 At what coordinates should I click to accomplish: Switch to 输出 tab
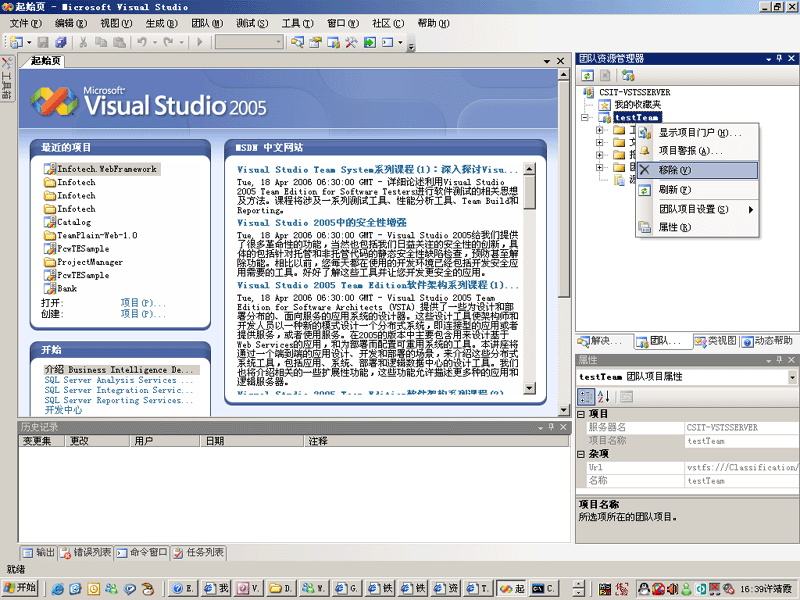[x=38, y=553]
